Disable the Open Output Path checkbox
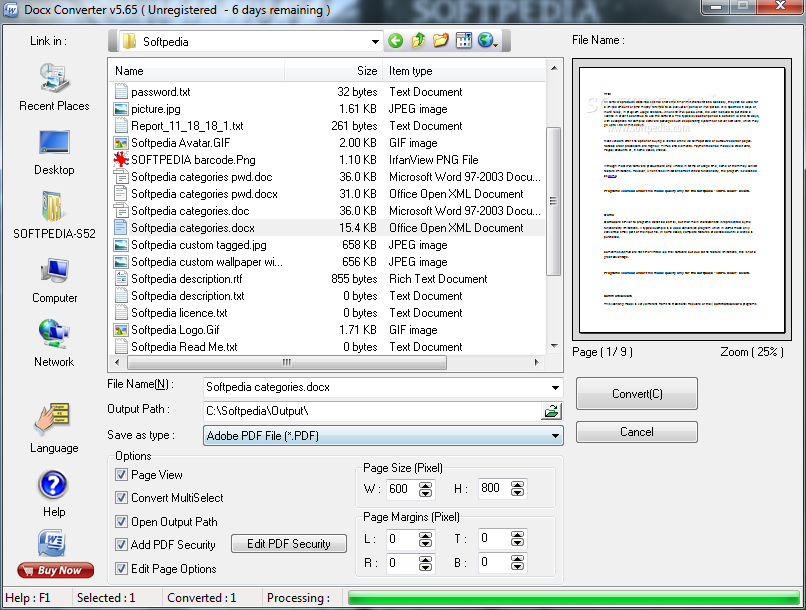This screenshot has width=806, height=610. tap(121, 522)
